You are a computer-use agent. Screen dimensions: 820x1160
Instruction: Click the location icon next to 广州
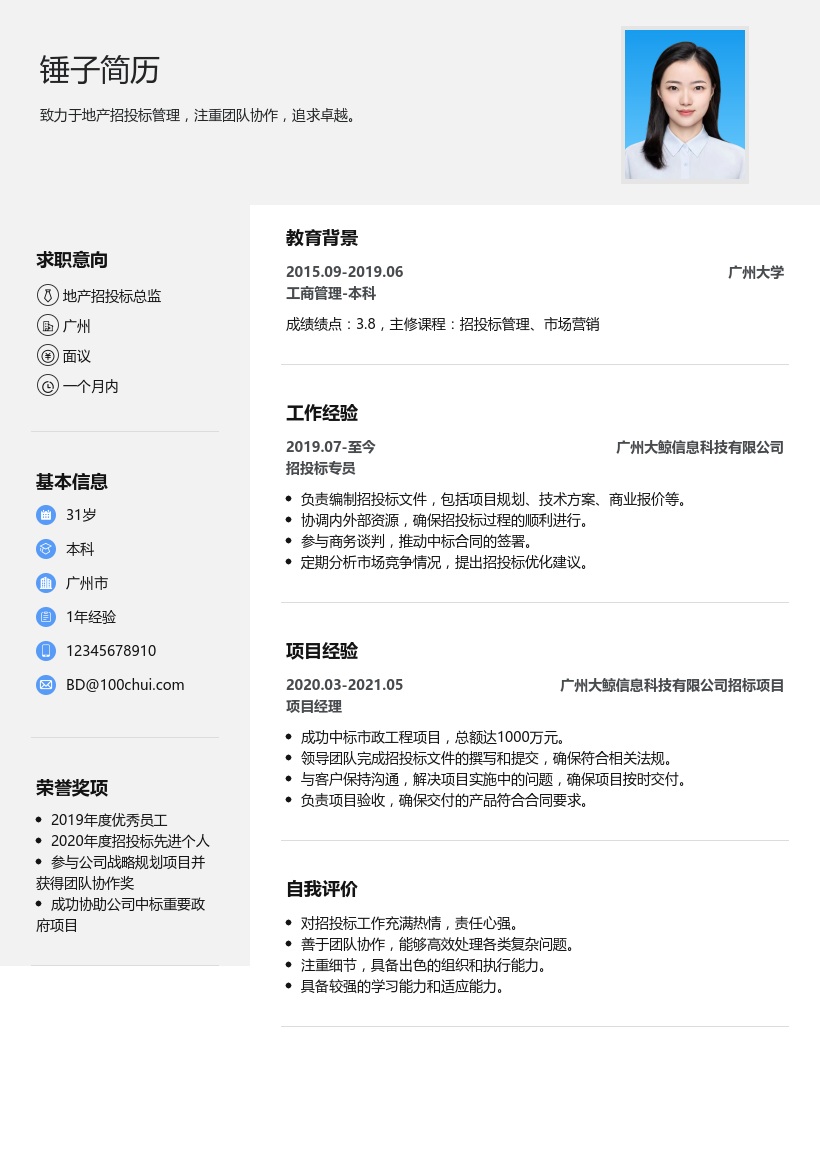pos(47,326)
